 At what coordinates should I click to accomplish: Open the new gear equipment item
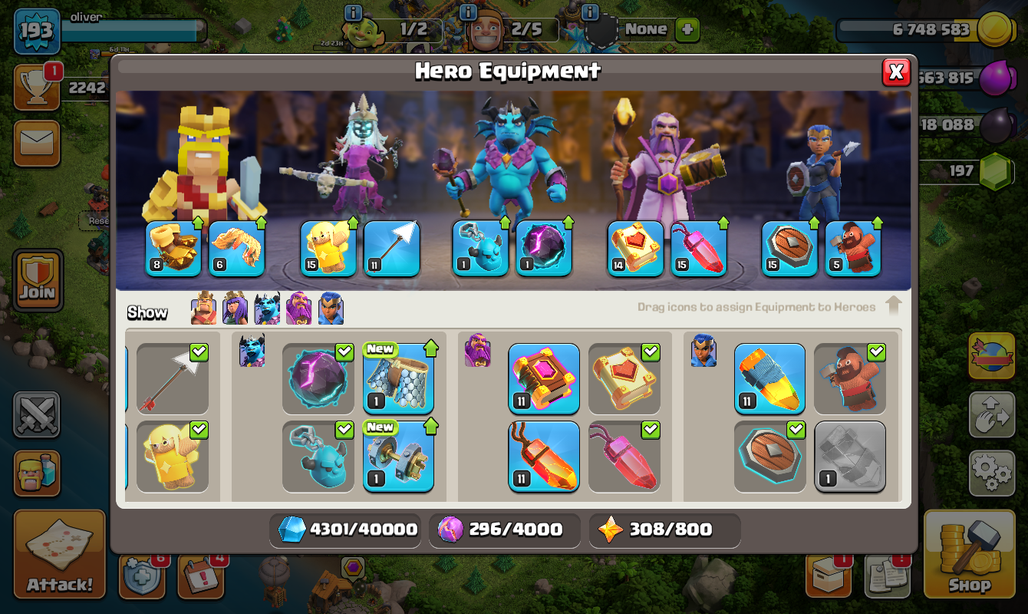pyautogui.click(x=398, y=457)
